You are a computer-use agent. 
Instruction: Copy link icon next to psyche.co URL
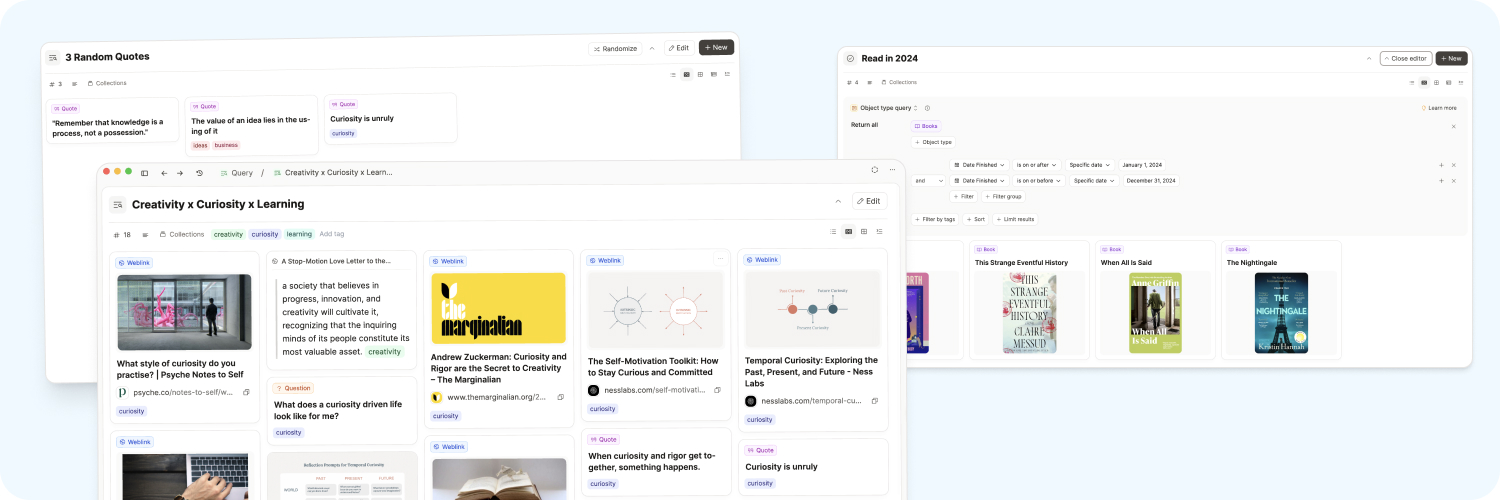(246, 393)
